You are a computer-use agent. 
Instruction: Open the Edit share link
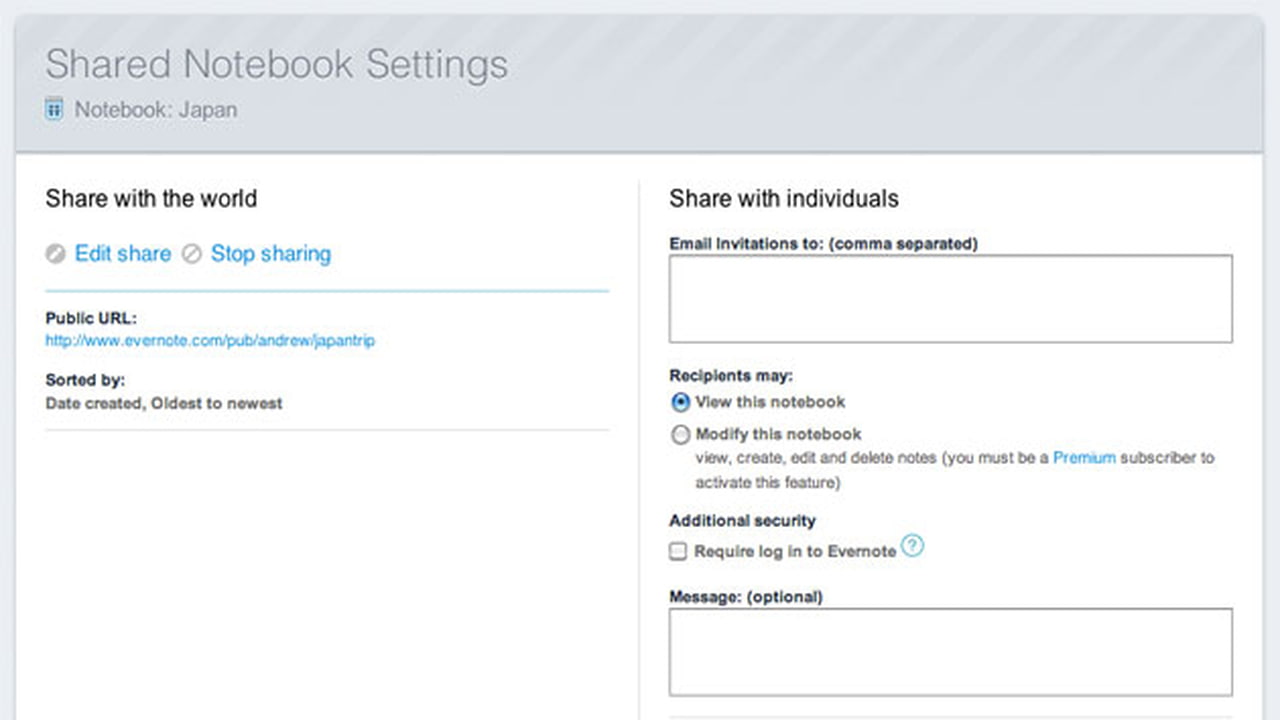point(123,254)
